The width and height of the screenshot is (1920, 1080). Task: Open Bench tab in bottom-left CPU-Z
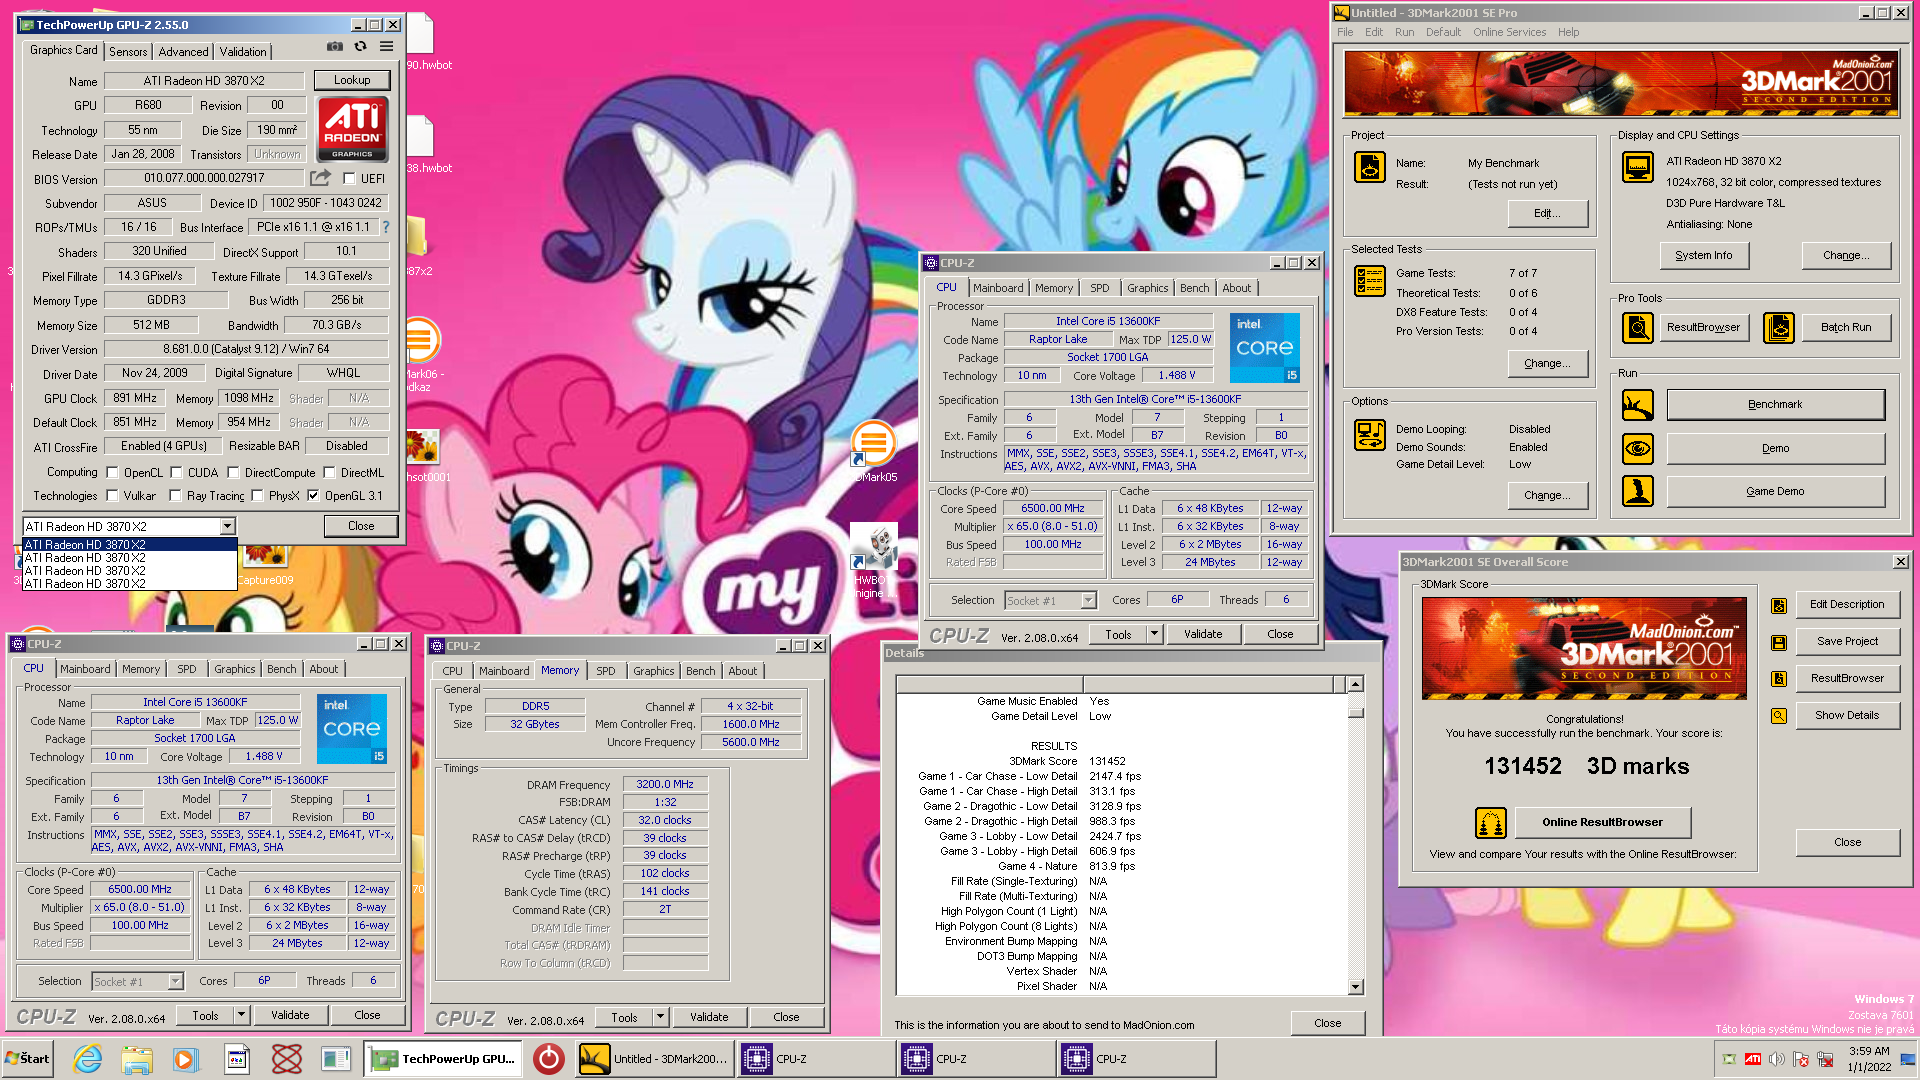(x=282, y=669)
